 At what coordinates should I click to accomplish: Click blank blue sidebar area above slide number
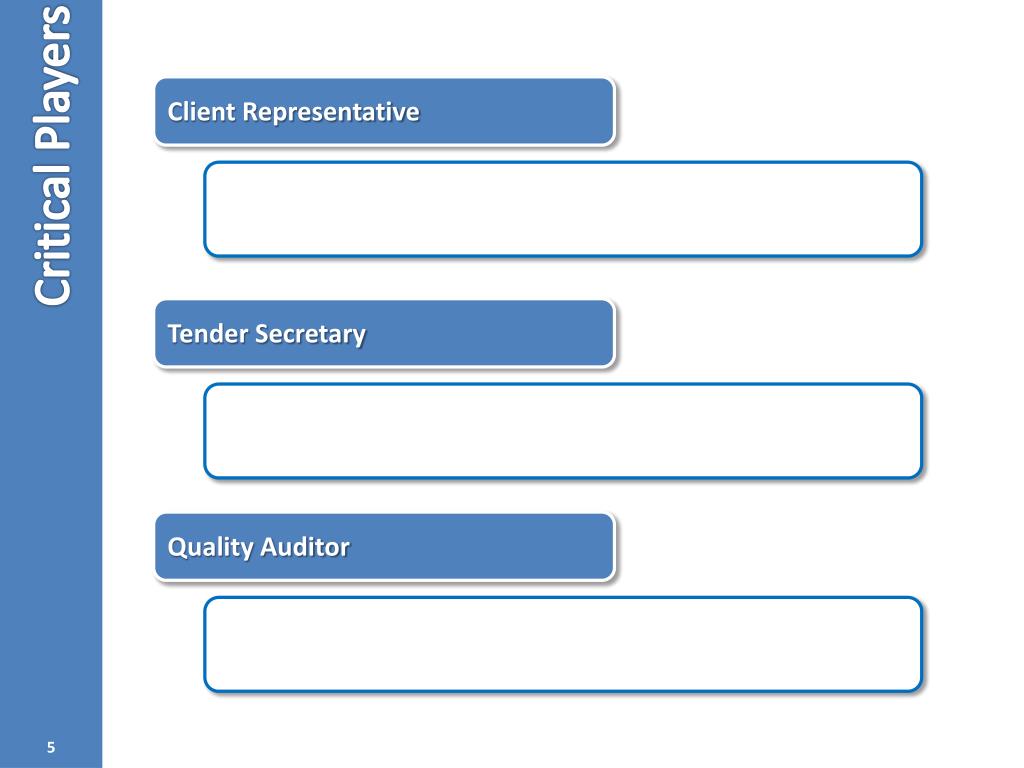[51, 522]
